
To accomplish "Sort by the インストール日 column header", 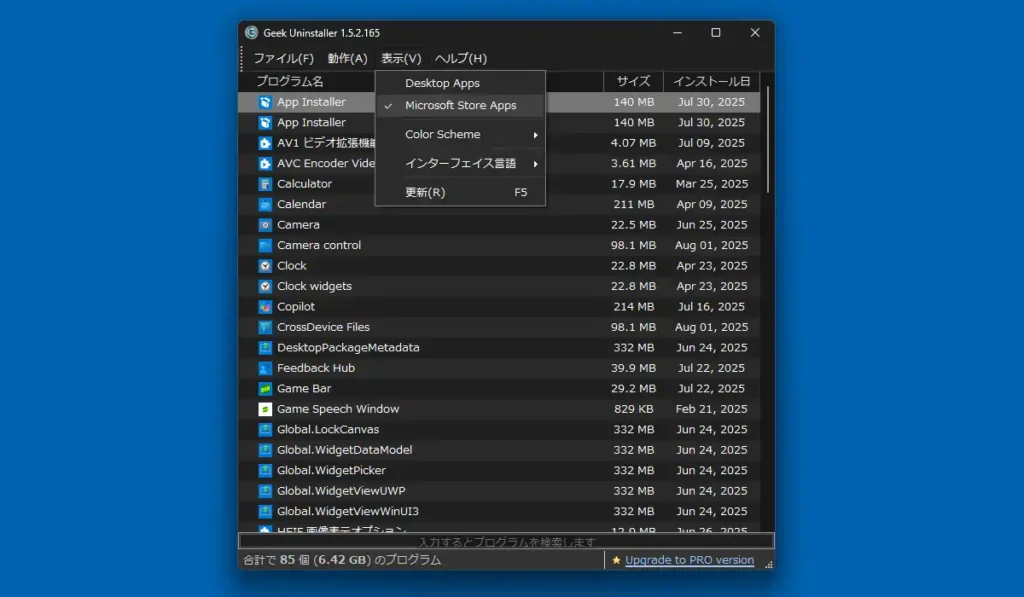I will (711, 82).
